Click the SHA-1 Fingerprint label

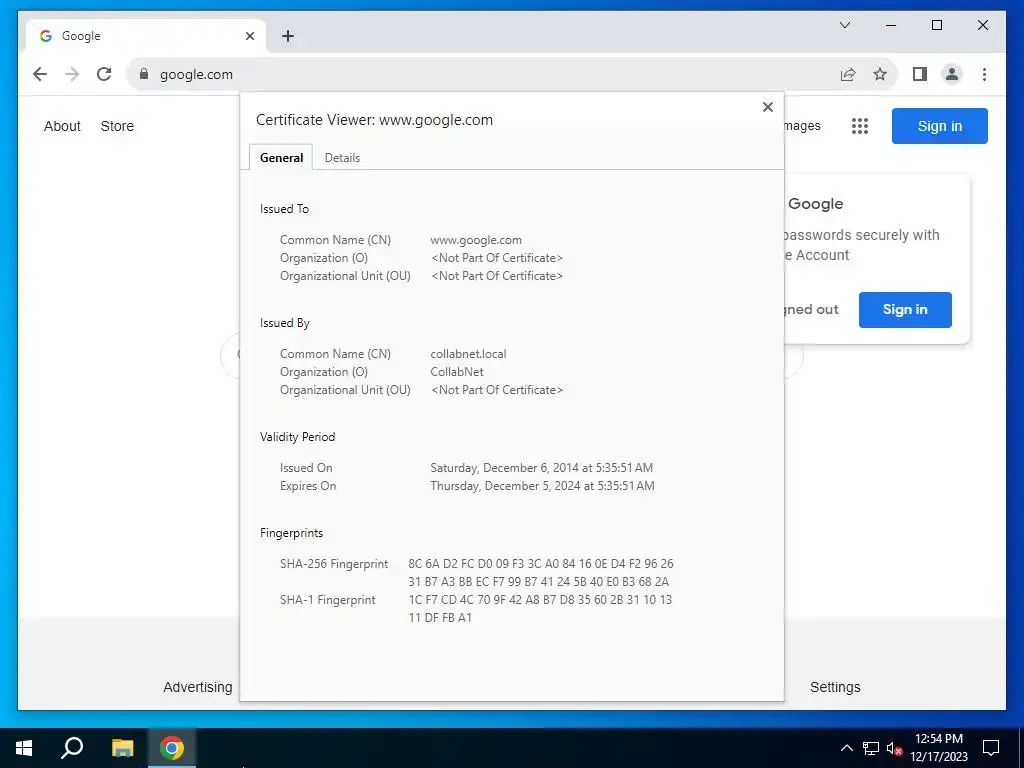point(327,600)
